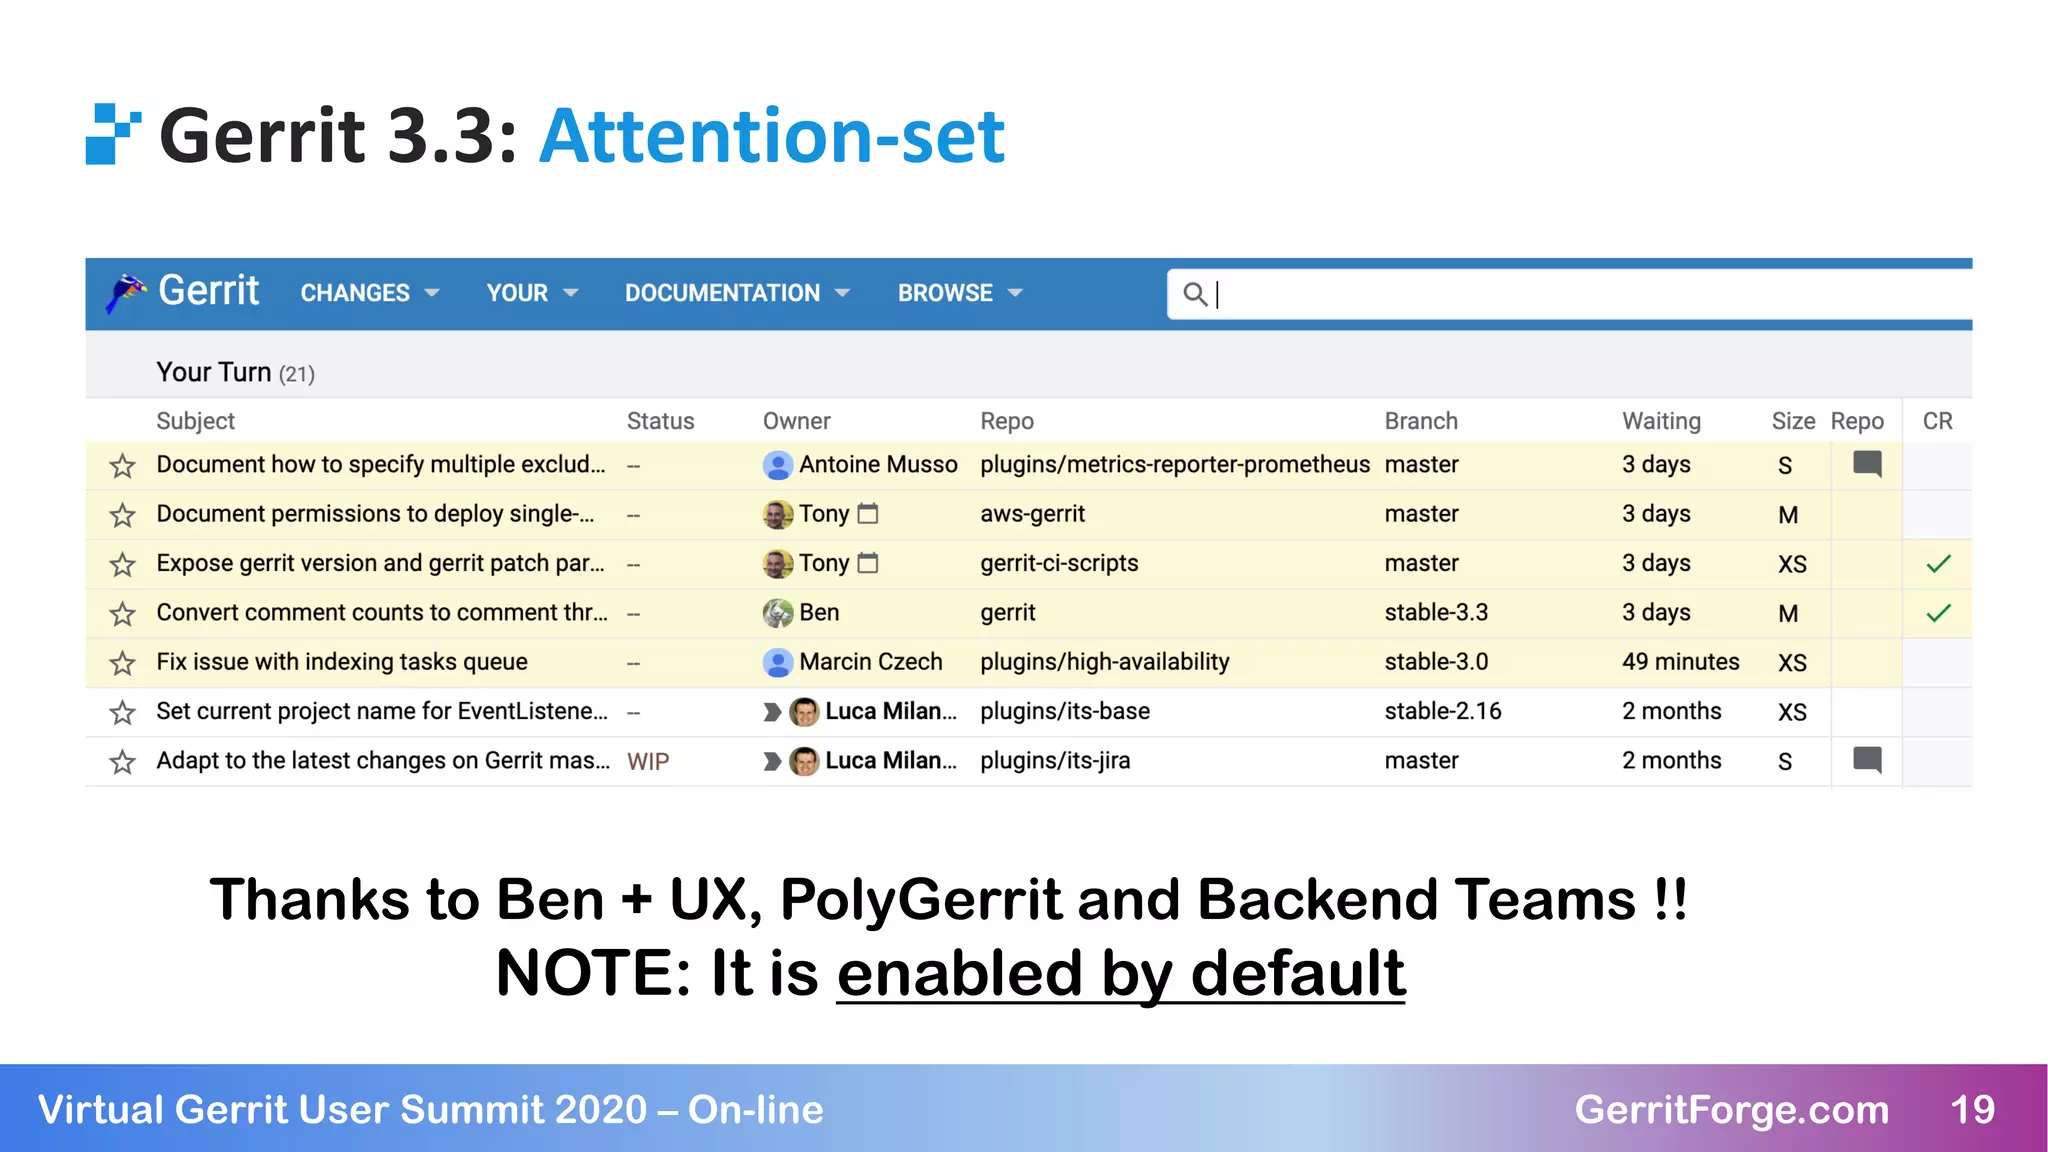Click the calendar status icon beside Tony on aws-gerrit row
The height and width of the screenshot is (1152, 2048).
(868, 513)
